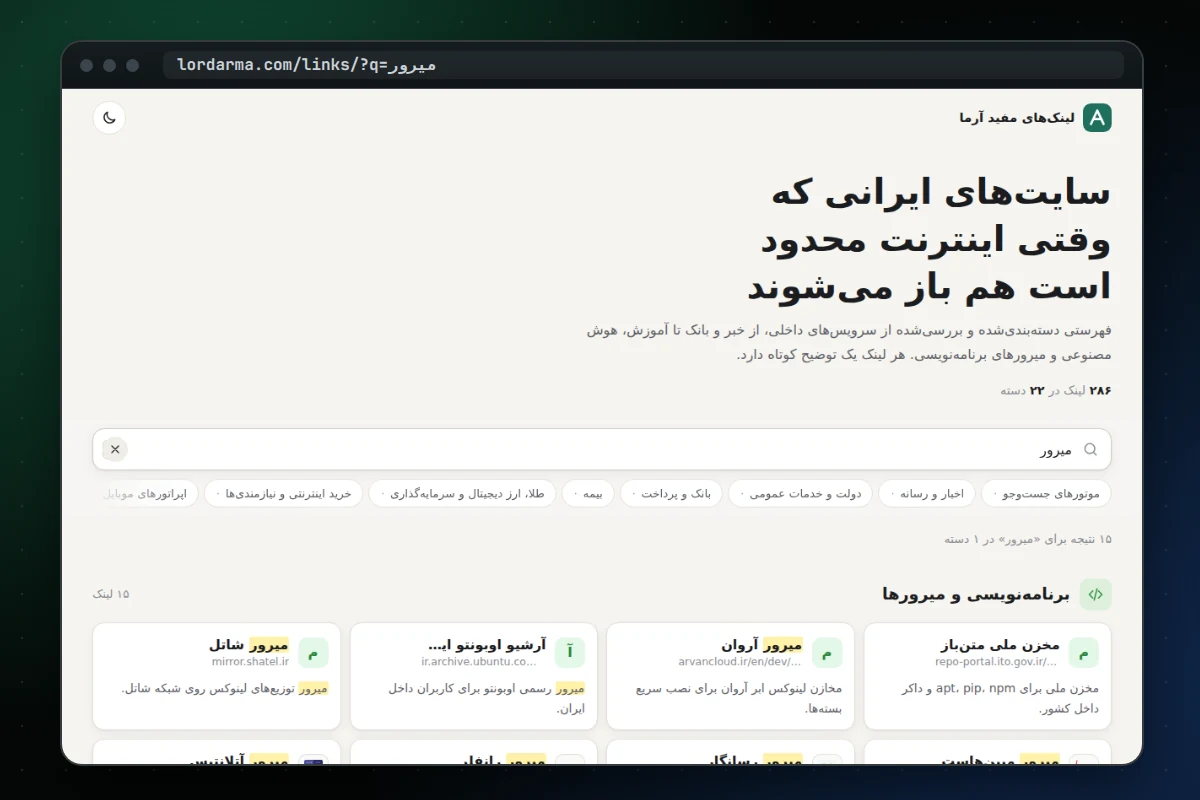The height and width of the screenshot is (800, 1200).
Task: Select the 'موتورهای جست‌وجو' category chip
Action: coord(1046,493)
